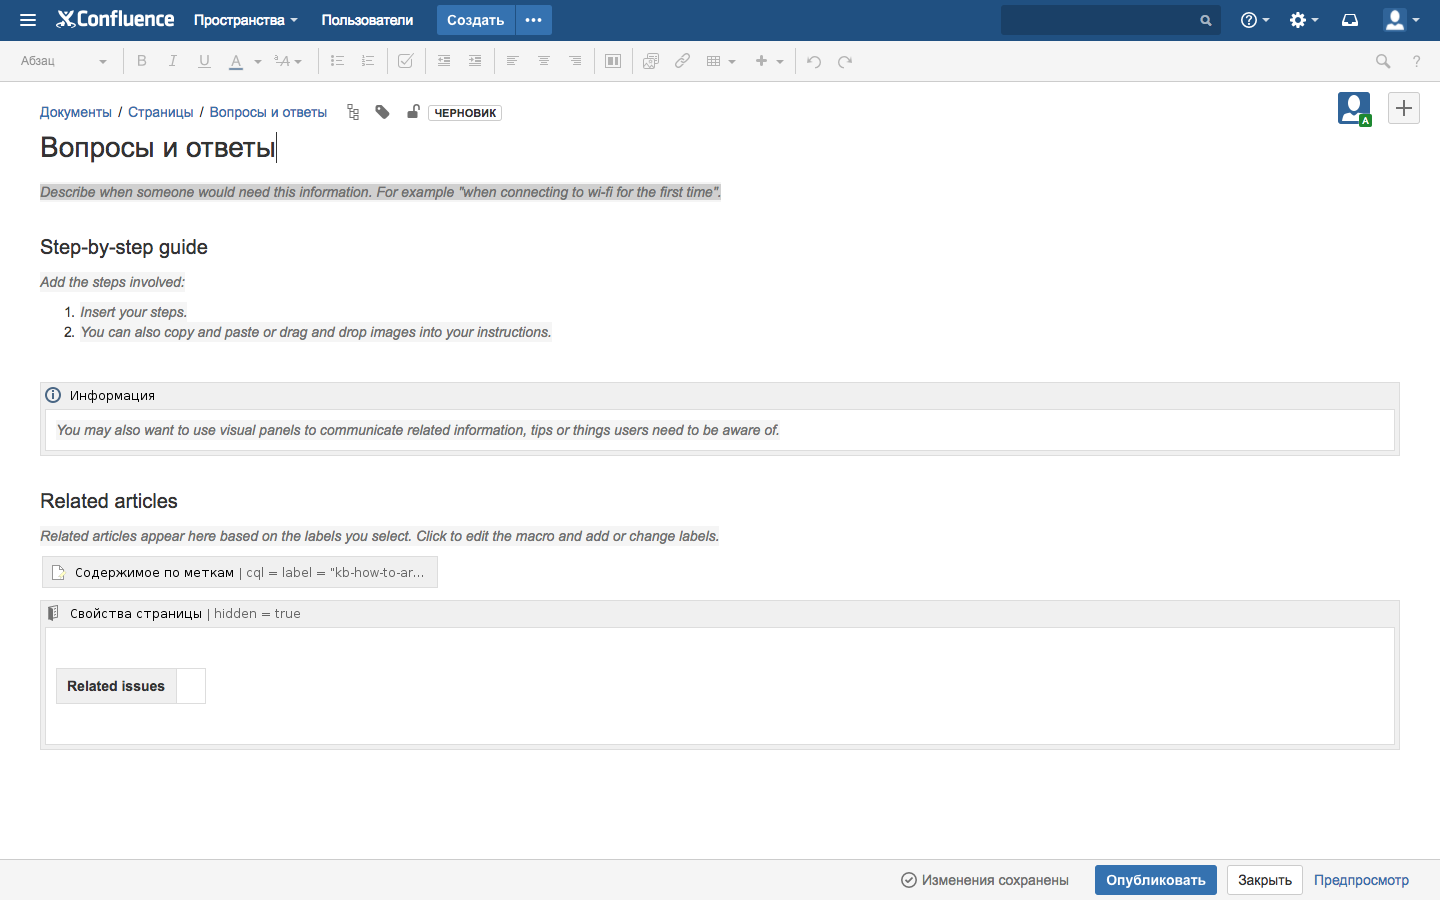Open insert more content plus menu
Image resolution: width=1440 pixels, height=900 pixels.
click(769, 61)
